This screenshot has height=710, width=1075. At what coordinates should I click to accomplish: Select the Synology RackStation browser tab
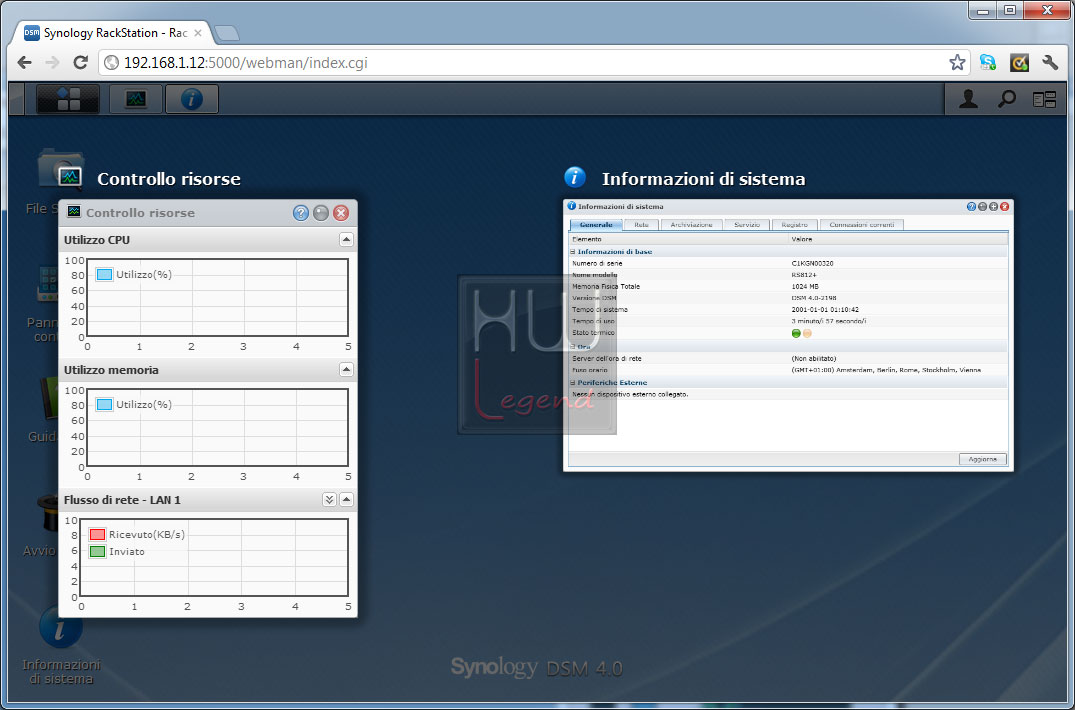tap(114, 33)
